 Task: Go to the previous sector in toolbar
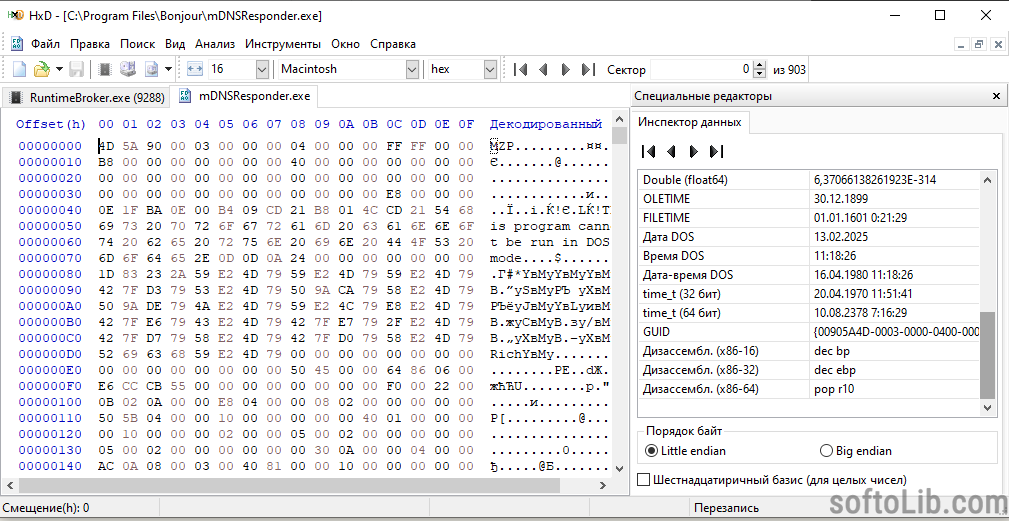point(542,69)
